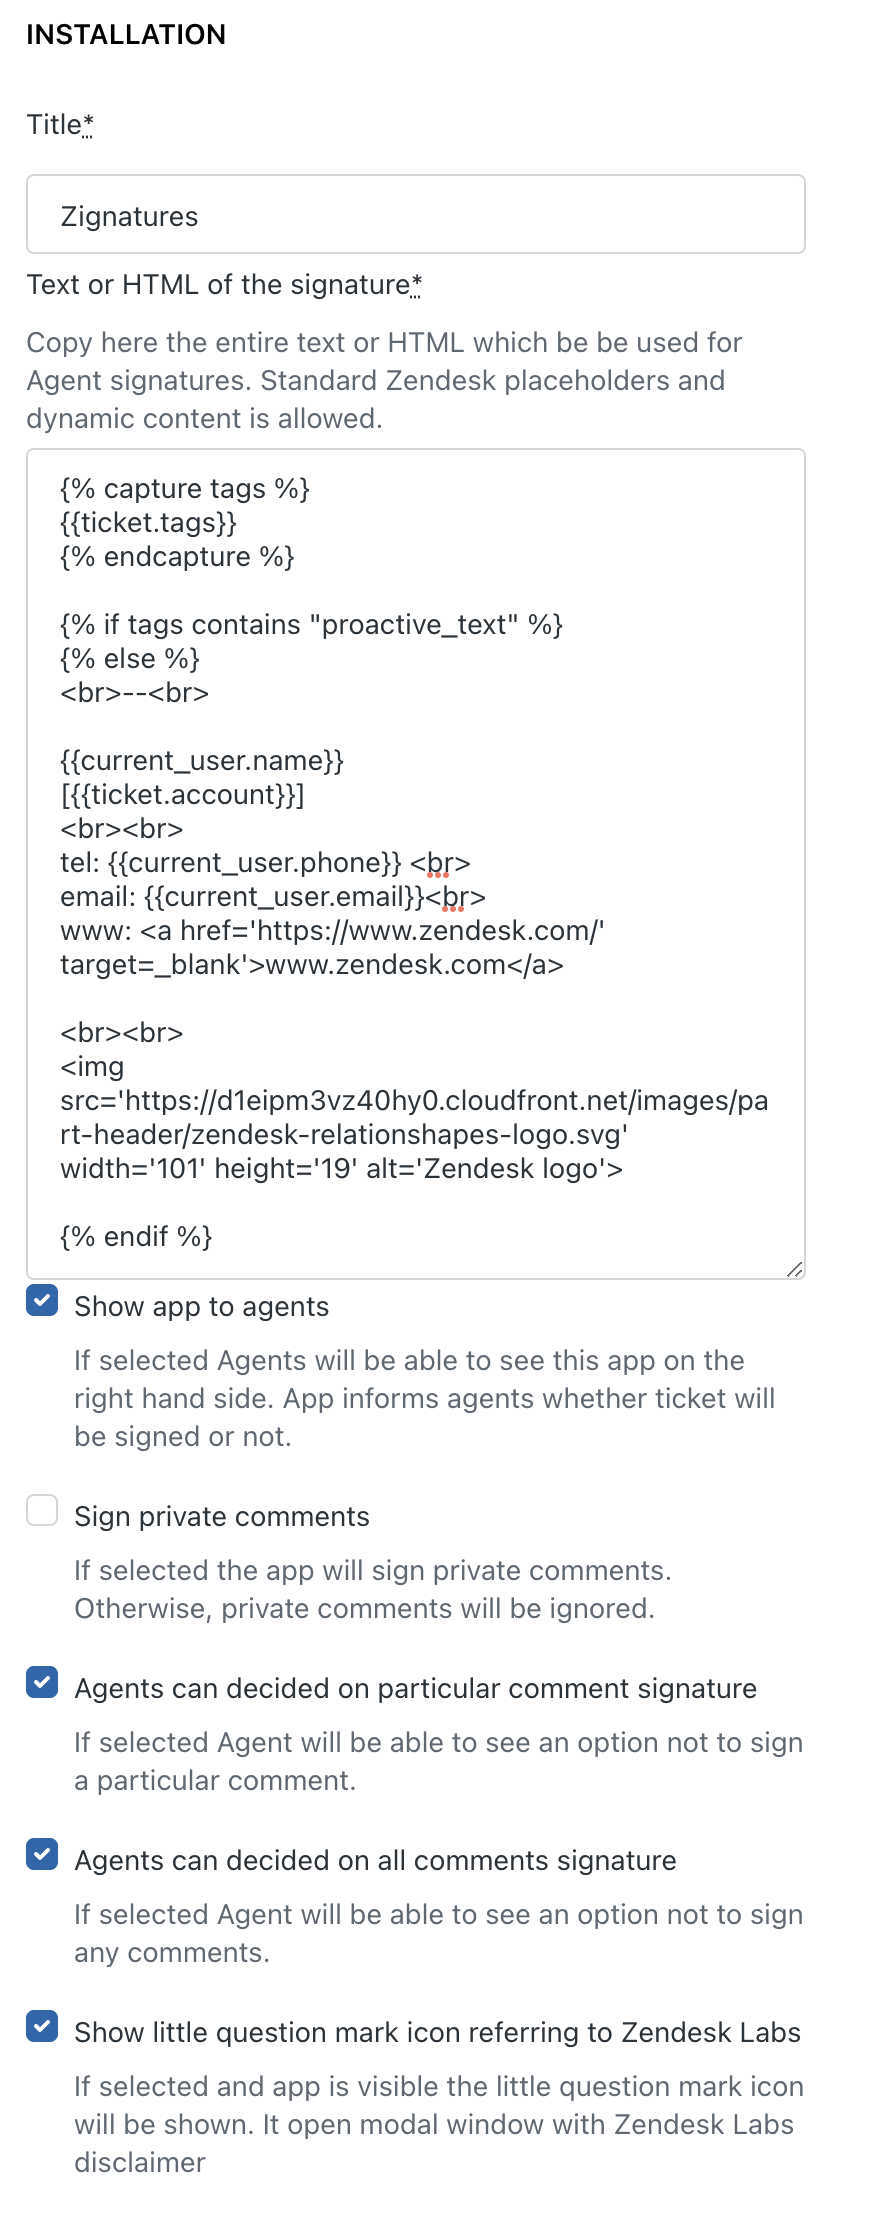The width and height of the screenshot is (874, 2216).
Task: Click the "Show app to agents" label text
Action: tap(201, 1307)
